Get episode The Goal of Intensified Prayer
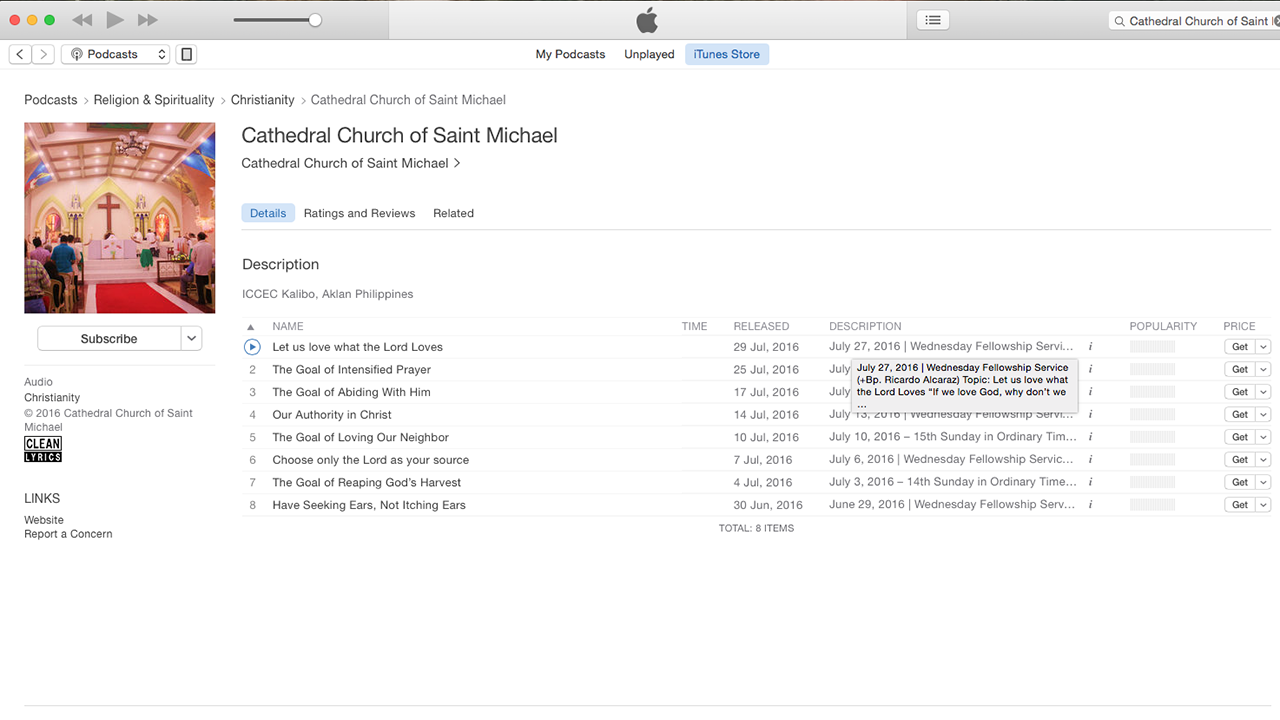The image size is (1280, 720). (1240, 370)
